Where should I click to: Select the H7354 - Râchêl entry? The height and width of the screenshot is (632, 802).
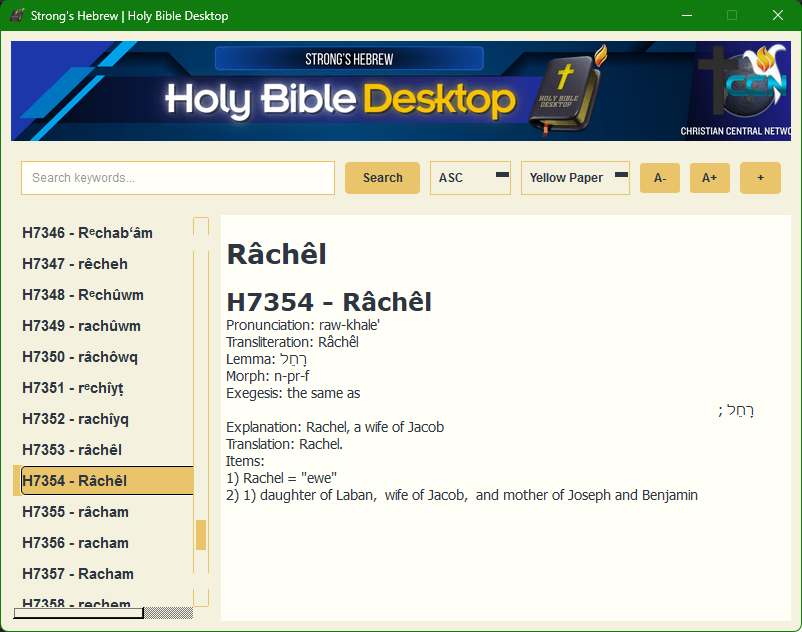point(103,481)
